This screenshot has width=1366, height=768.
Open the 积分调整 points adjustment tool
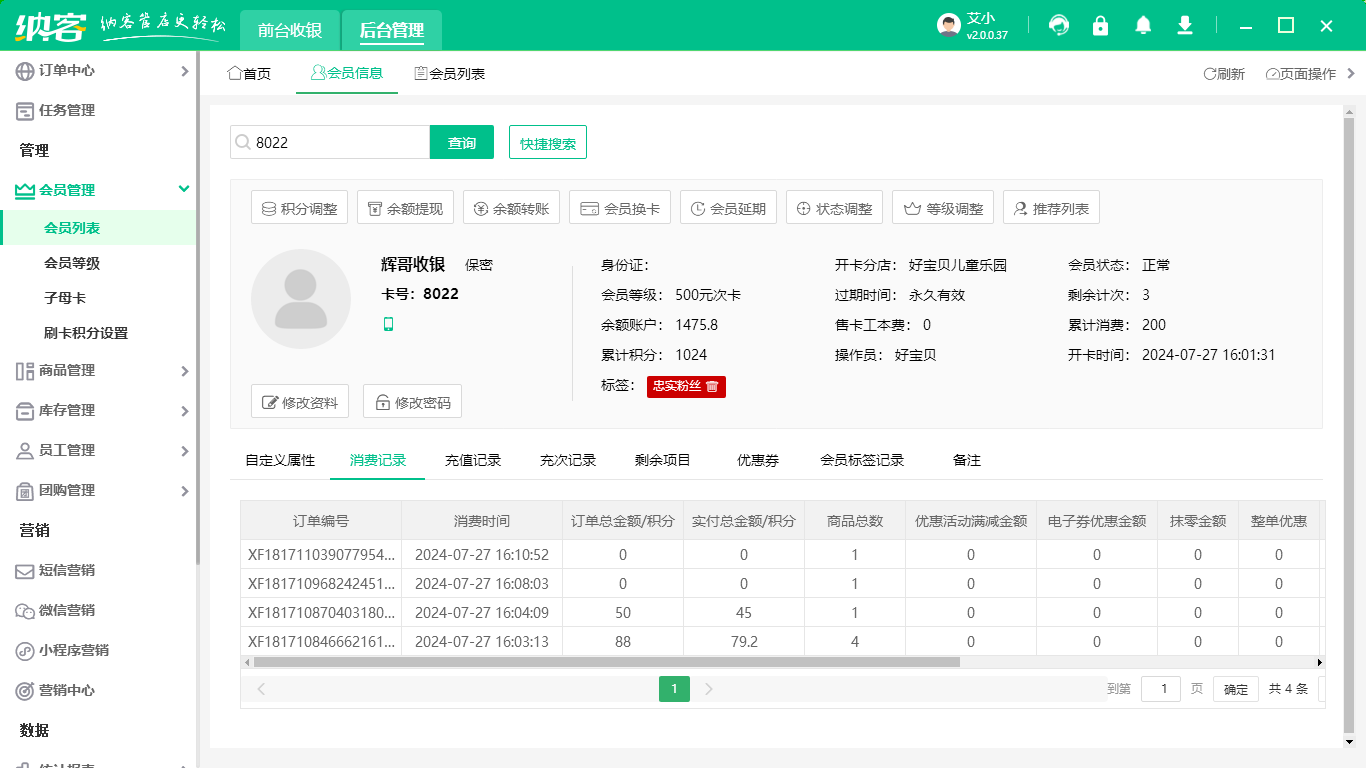pos(298,207)
